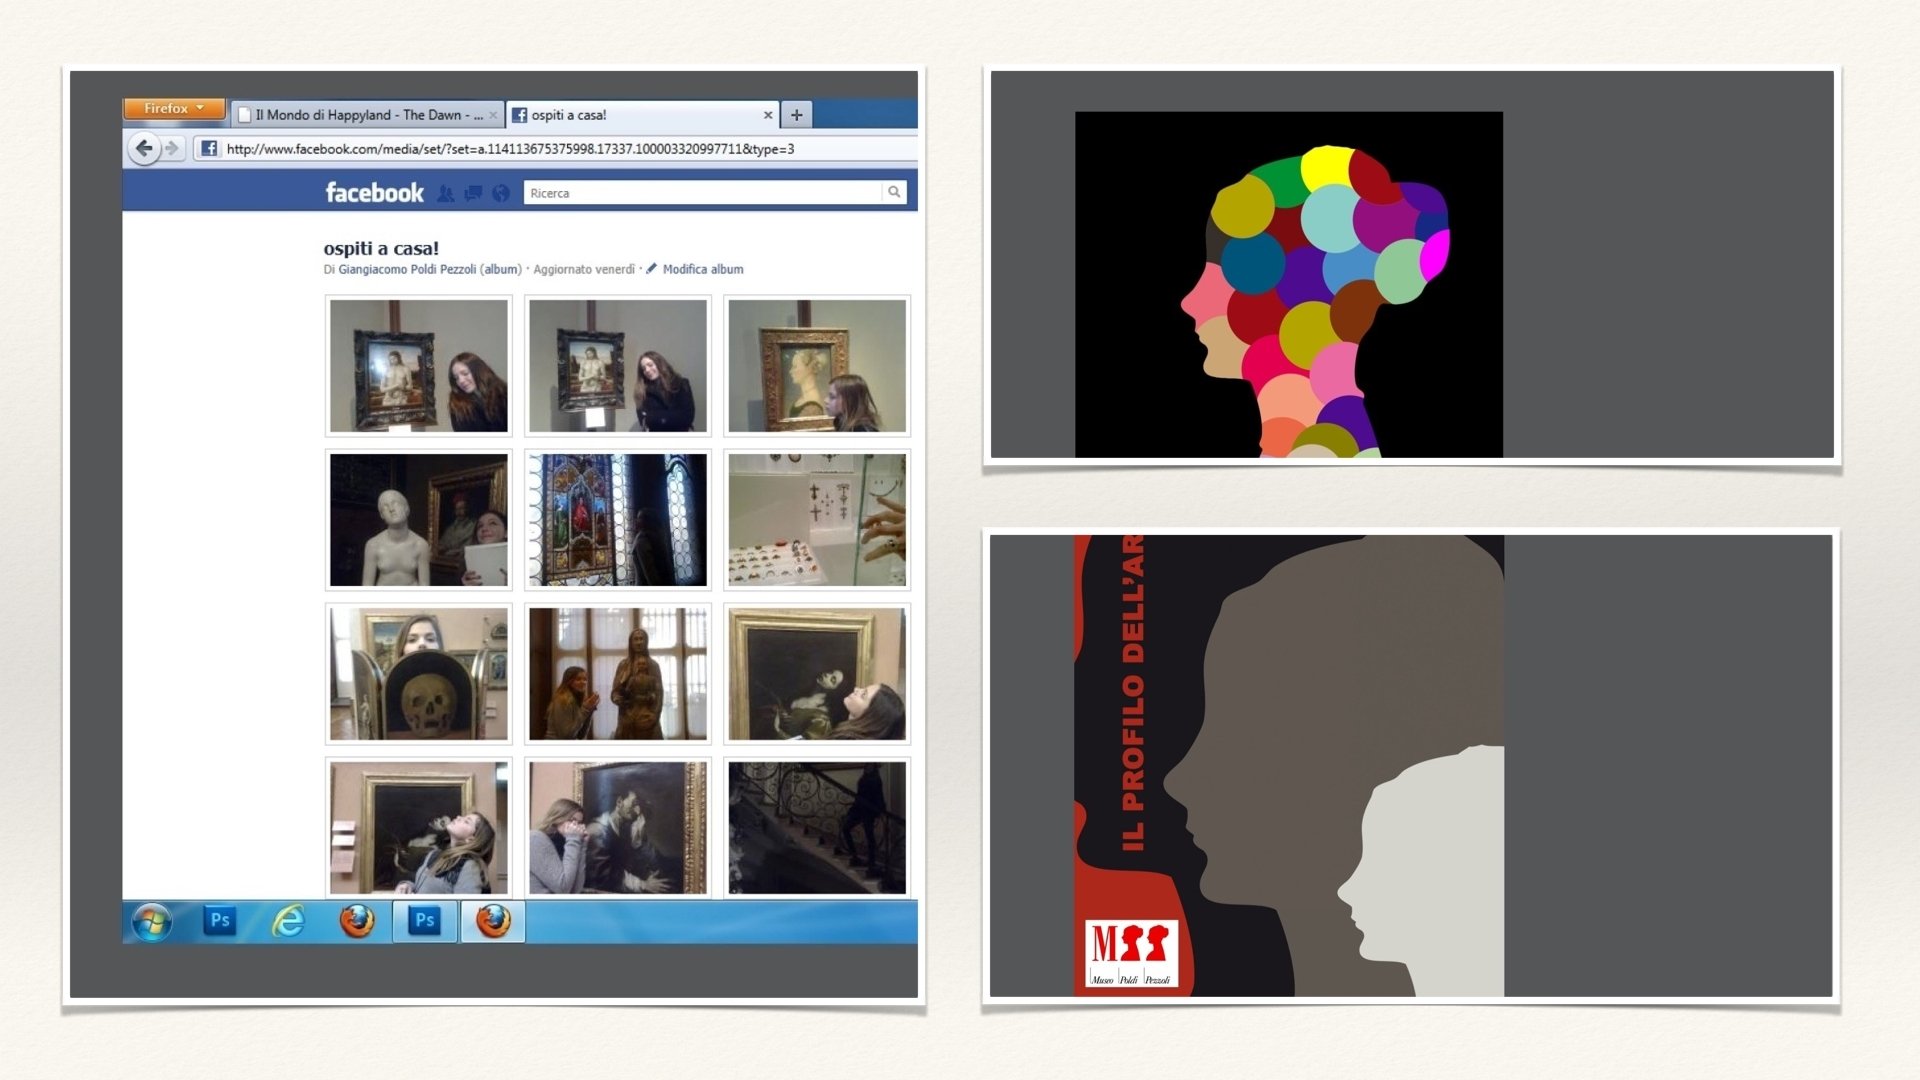
Task: Open the Windows Start orb
Action: [x=152, y=921]
